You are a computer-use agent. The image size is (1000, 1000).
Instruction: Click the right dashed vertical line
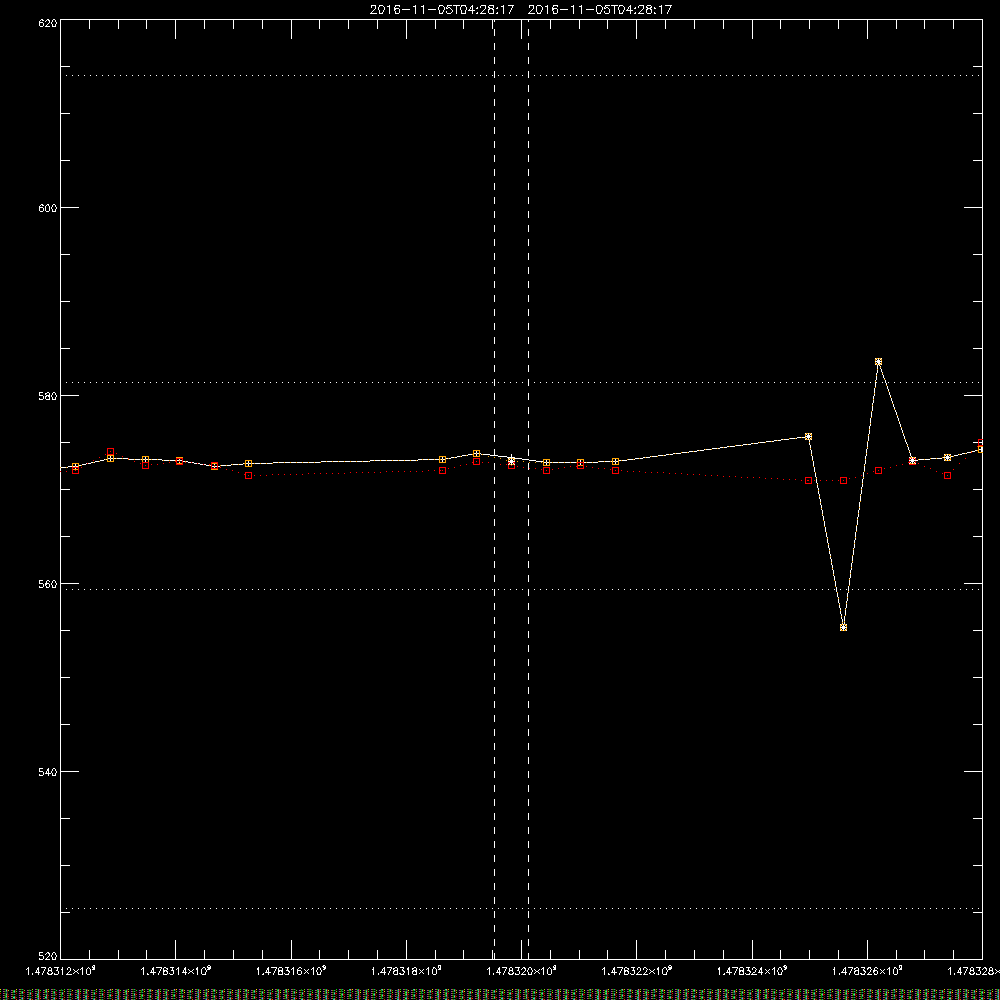[528, 489]
